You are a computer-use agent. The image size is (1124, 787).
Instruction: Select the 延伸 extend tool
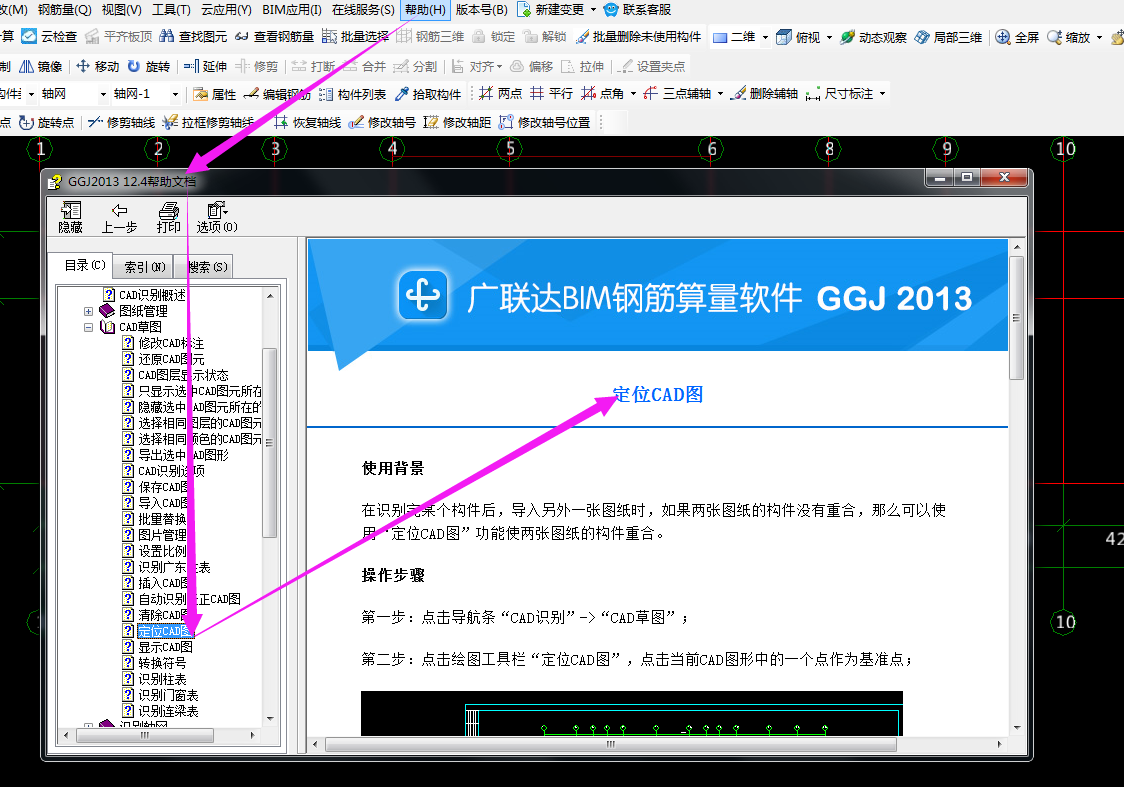pos(205,67)
